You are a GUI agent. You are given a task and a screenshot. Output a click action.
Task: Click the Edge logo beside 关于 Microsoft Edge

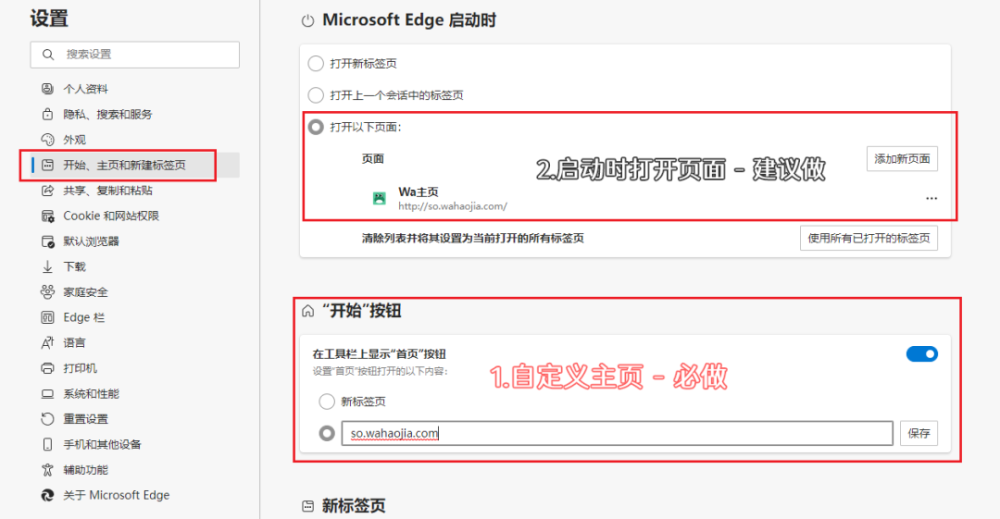pos(47,495)
